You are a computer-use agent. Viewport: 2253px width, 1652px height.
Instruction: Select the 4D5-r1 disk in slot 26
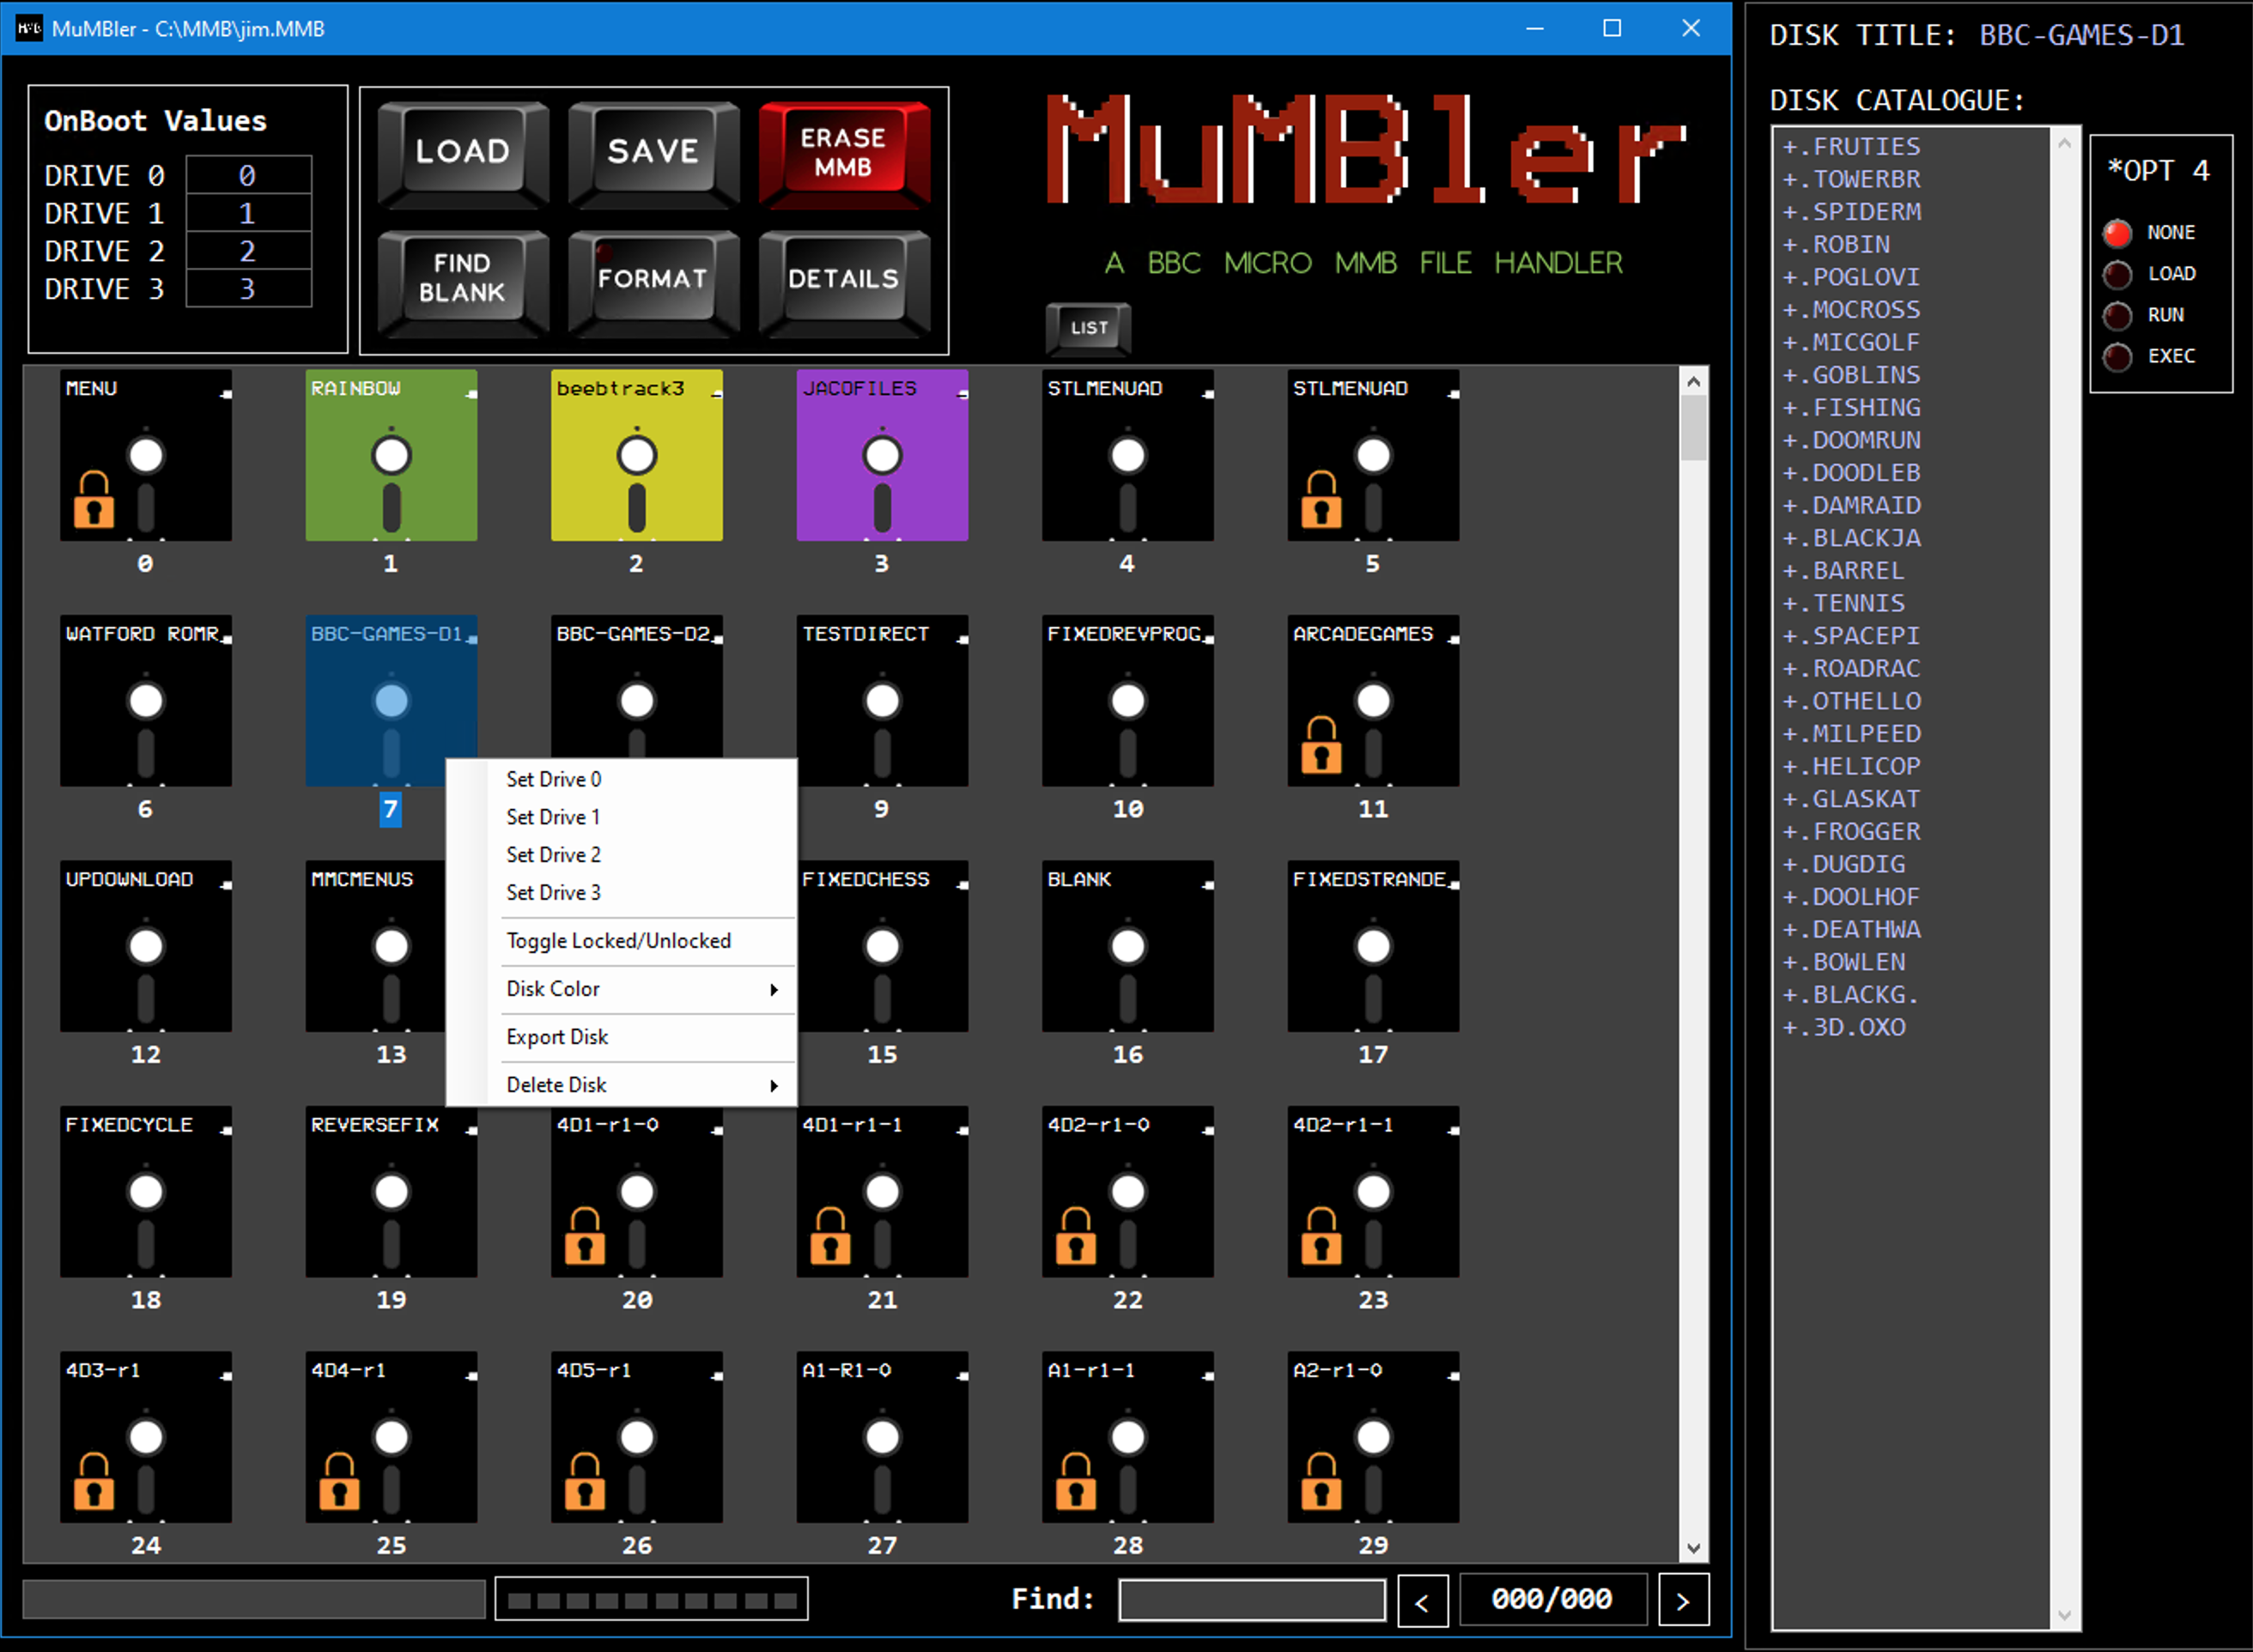pos(637,1437)
